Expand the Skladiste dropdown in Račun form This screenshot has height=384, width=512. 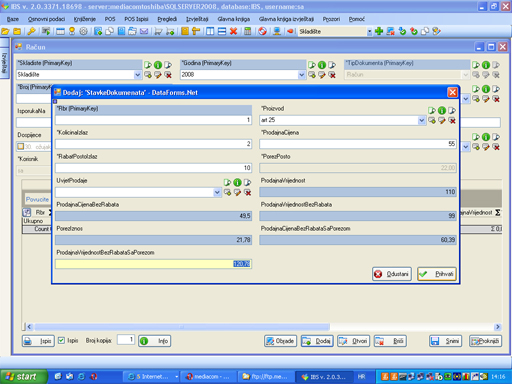pyautogui.click(x=137, y=75)
